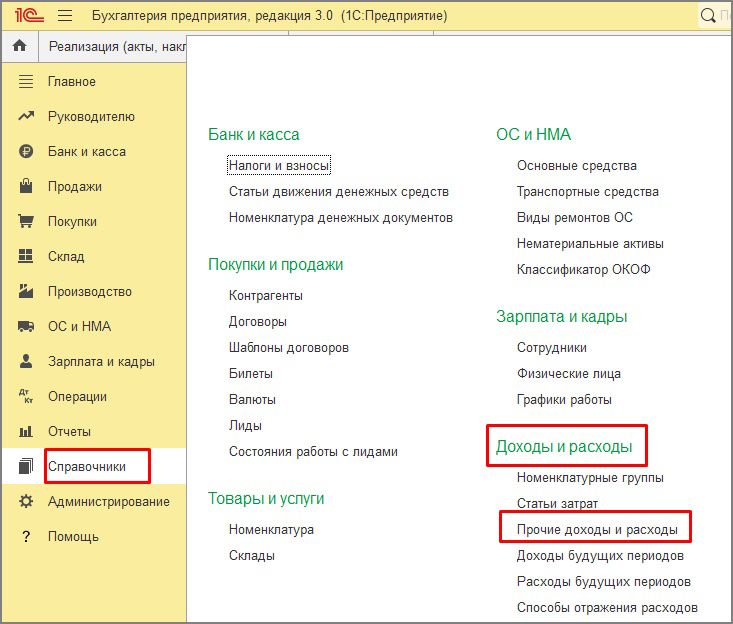Click the Доходы и расходы group heading
The image size is (733, 624).
[x=564, y=446]
